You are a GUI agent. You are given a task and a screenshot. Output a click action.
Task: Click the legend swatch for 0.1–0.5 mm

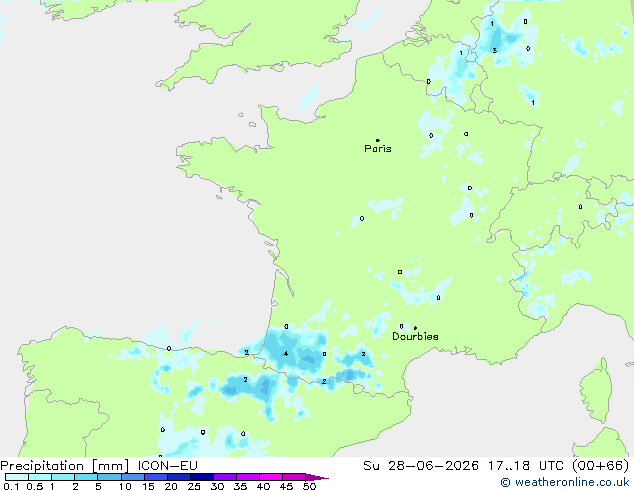pyautogui.click(x=17, y=477)
